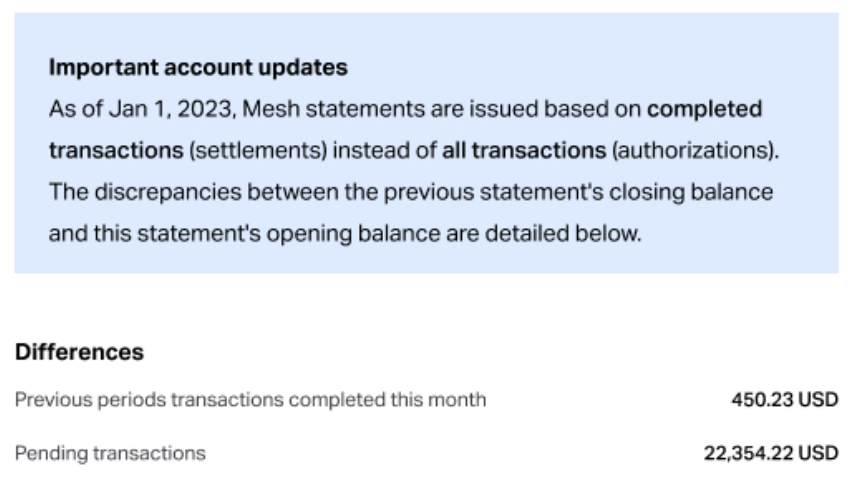This screenshot has width=854, height=494.
Task: Select the Pending transactions row label
Action: pyautogui.click(x=111, y=453)
